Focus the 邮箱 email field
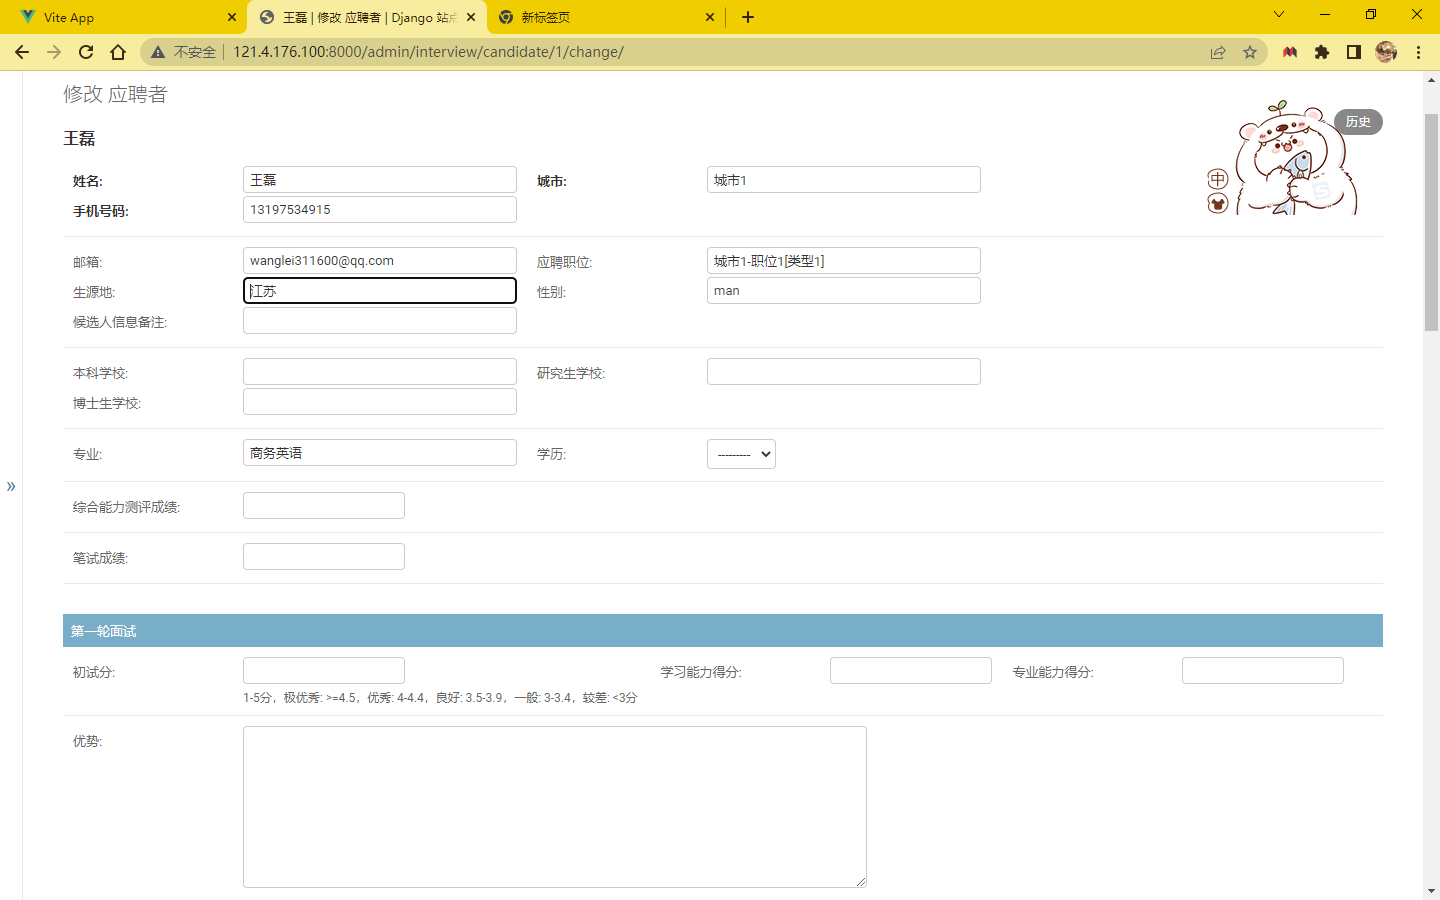This screenshot has width=1440, height=900. click(x=380, y=261)
